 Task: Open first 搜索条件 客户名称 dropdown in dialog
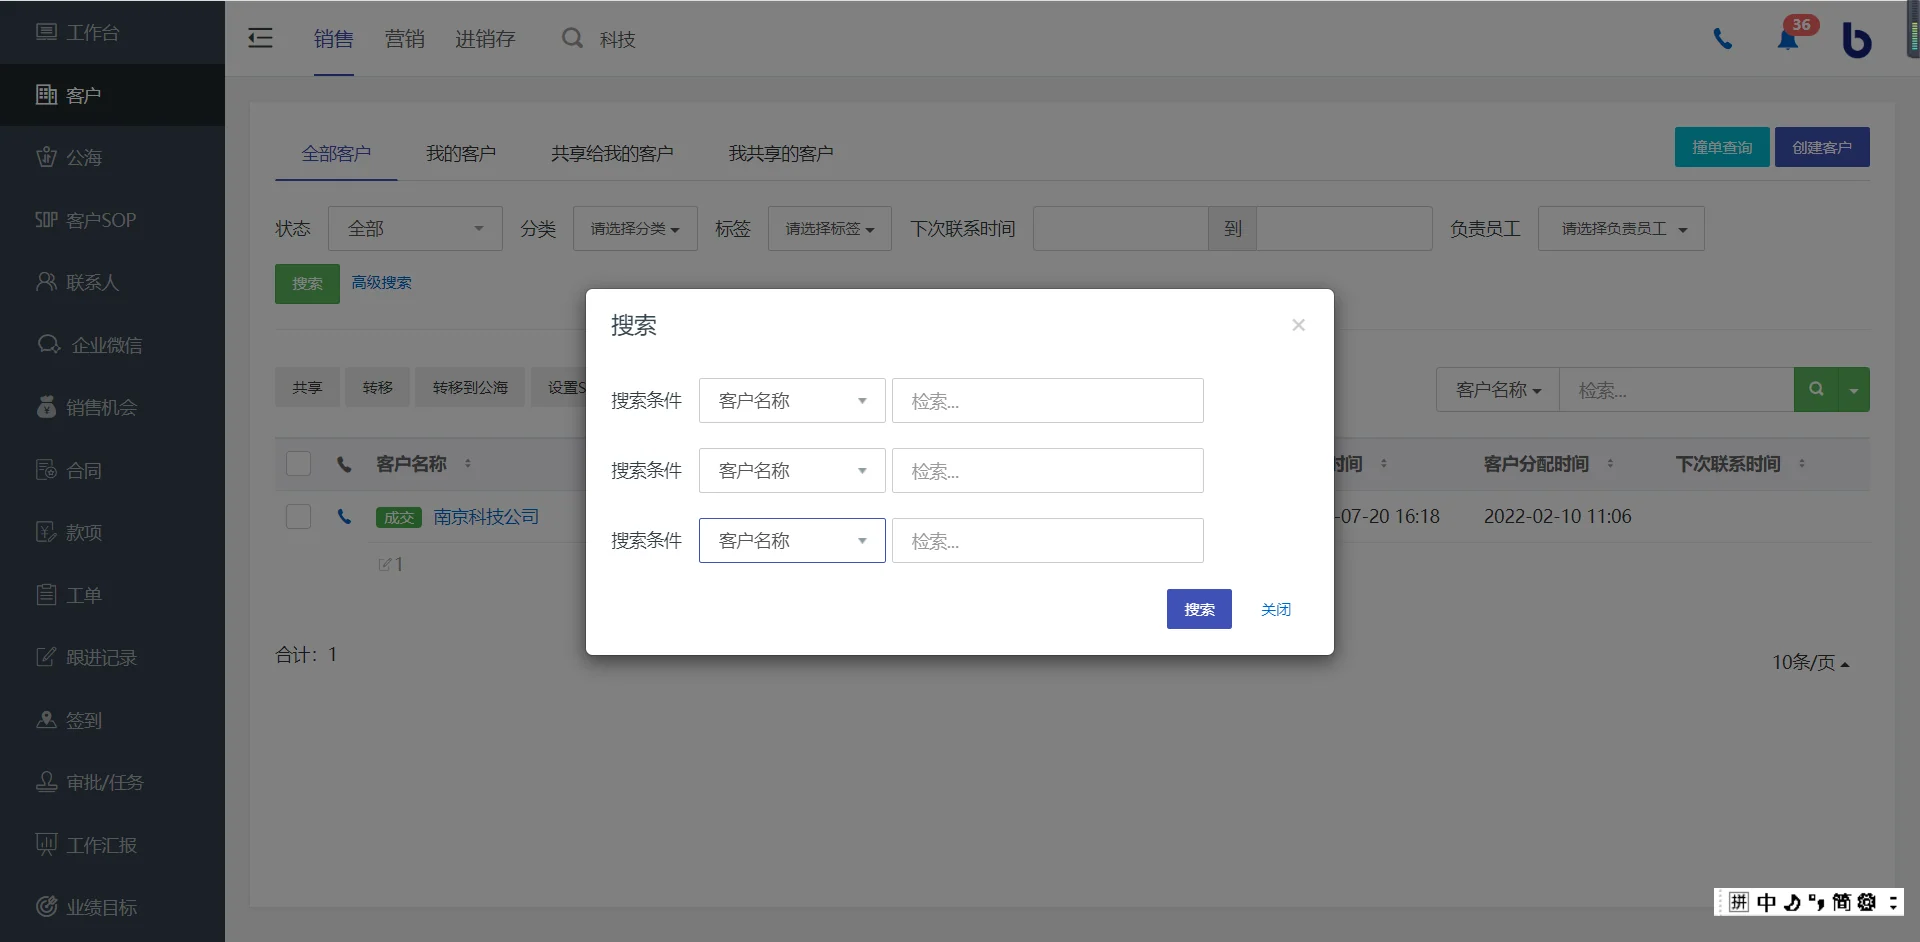pos(792,401)
